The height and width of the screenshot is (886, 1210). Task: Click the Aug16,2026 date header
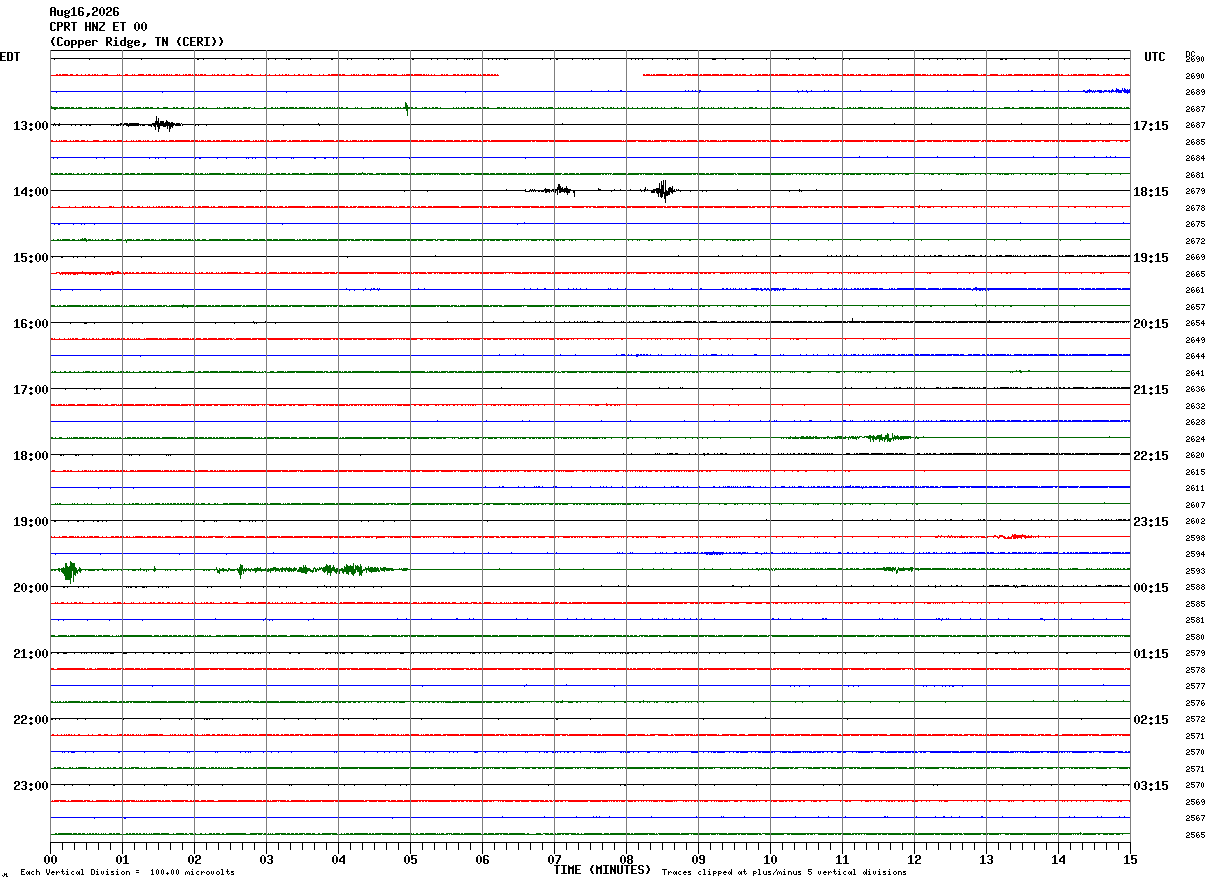pyautogui.click(x=84, y=12)
